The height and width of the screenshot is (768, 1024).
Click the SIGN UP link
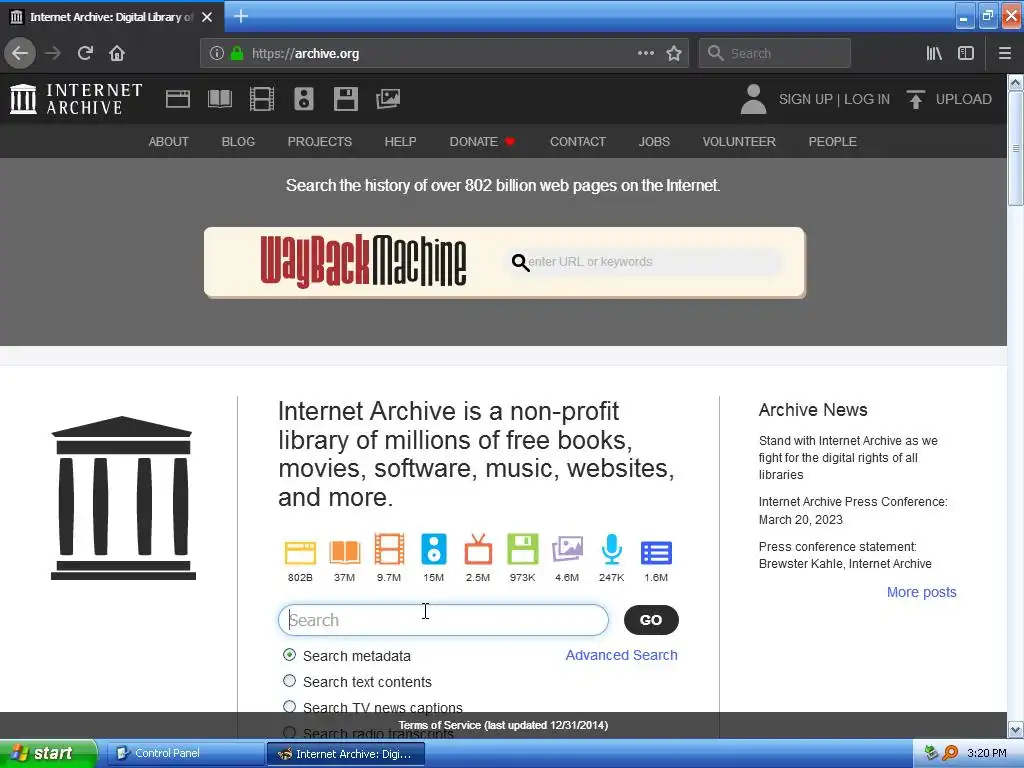(805, 99)
